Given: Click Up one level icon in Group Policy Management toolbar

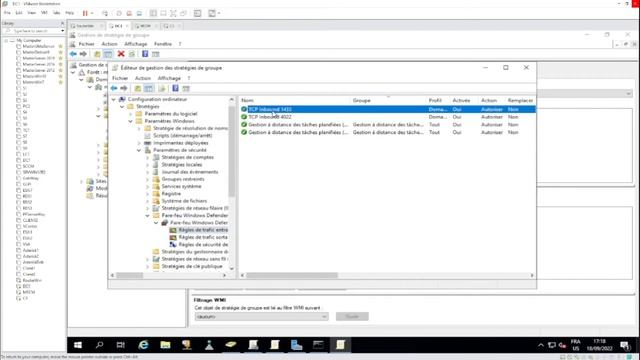Looking at the screenshot, I should (x=97, y=54).
